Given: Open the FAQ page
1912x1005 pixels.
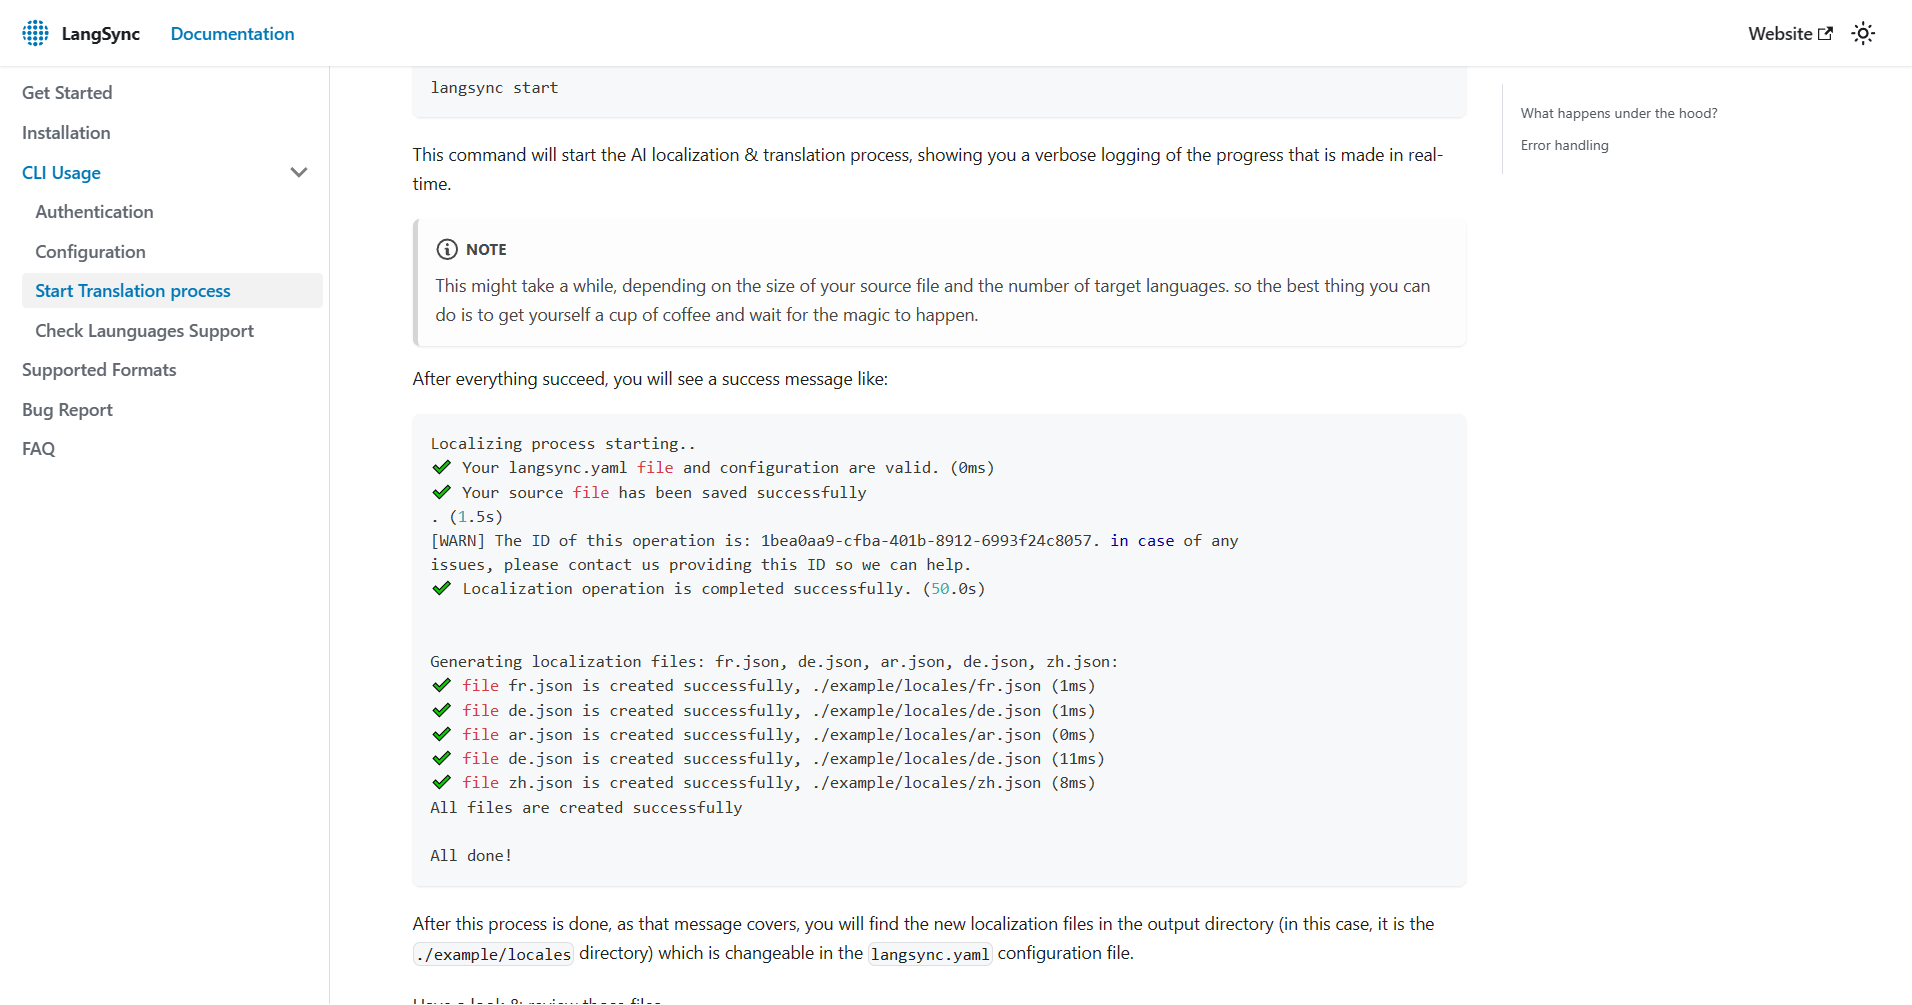Looking at the screenshot, I should click(38, 449).
